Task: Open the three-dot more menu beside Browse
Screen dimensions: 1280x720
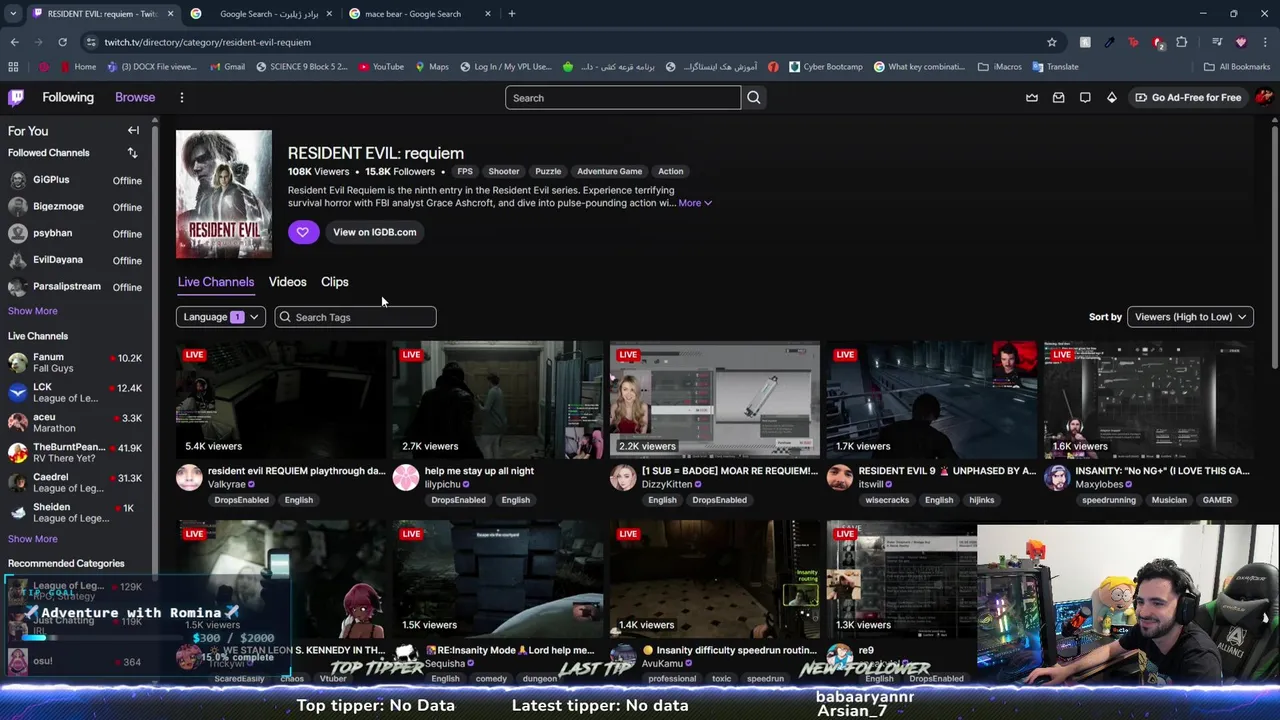Action: click(182, 97)
